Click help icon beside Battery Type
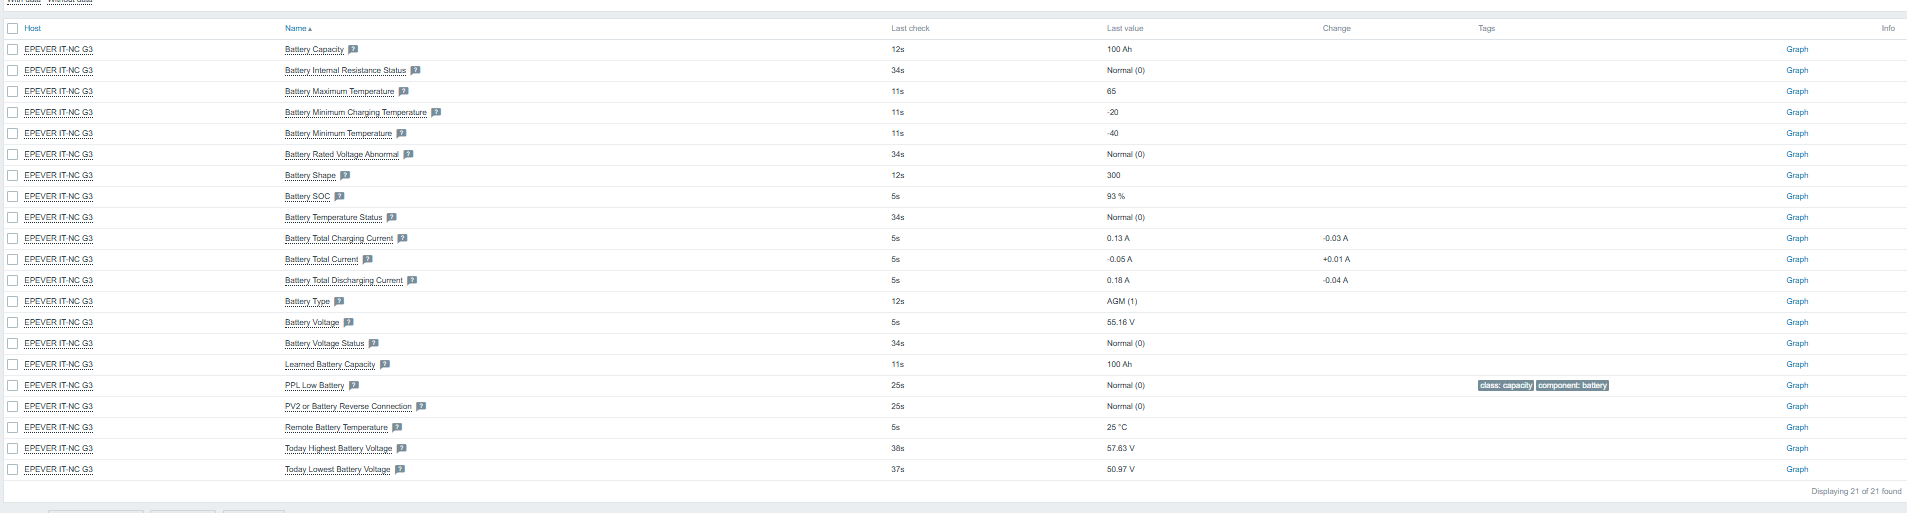This screenshot has height=513, width=1907. click(x=339, y=301)
